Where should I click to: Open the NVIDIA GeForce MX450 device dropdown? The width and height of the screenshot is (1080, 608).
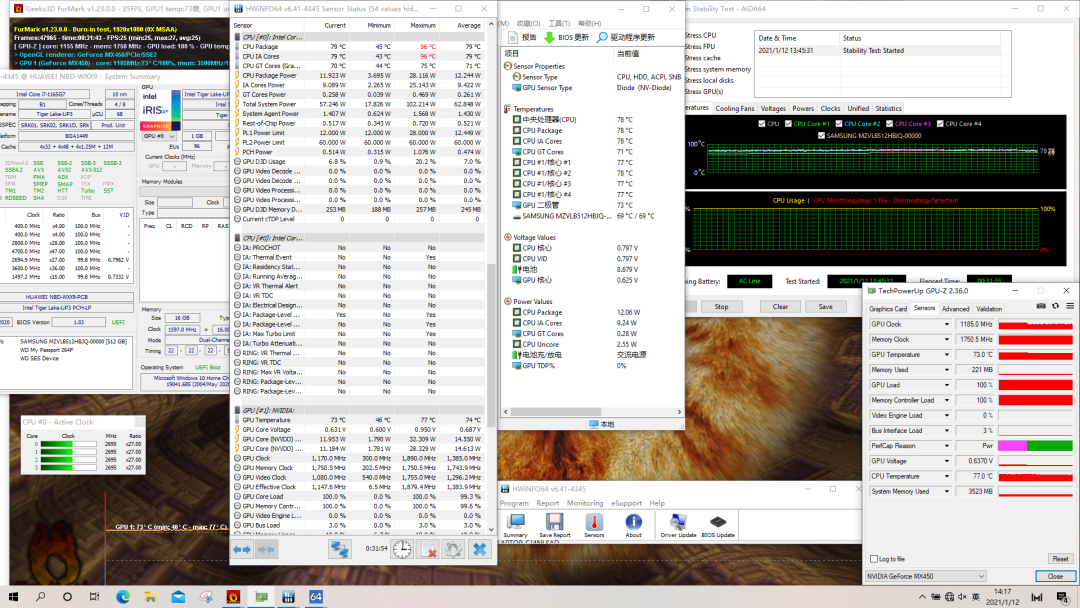tap(926, 576)
